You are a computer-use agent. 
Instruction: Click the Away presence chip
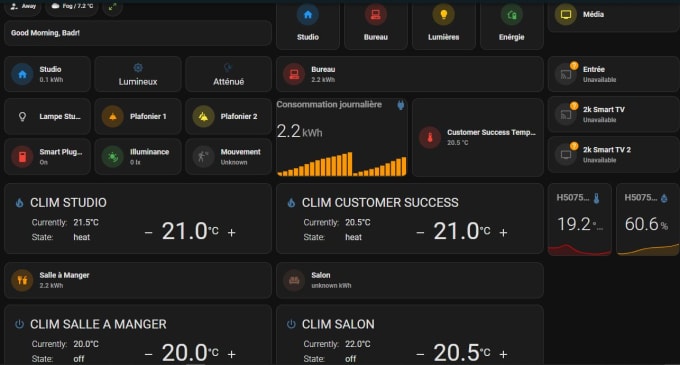(24, 7)
